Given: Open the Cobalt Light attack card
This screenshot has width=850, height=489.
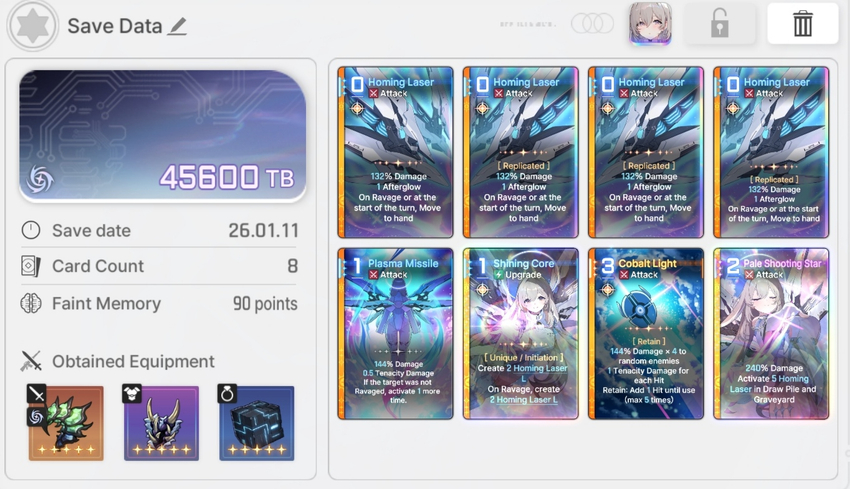Looking at the screenshot, I should tap(646, 334).
